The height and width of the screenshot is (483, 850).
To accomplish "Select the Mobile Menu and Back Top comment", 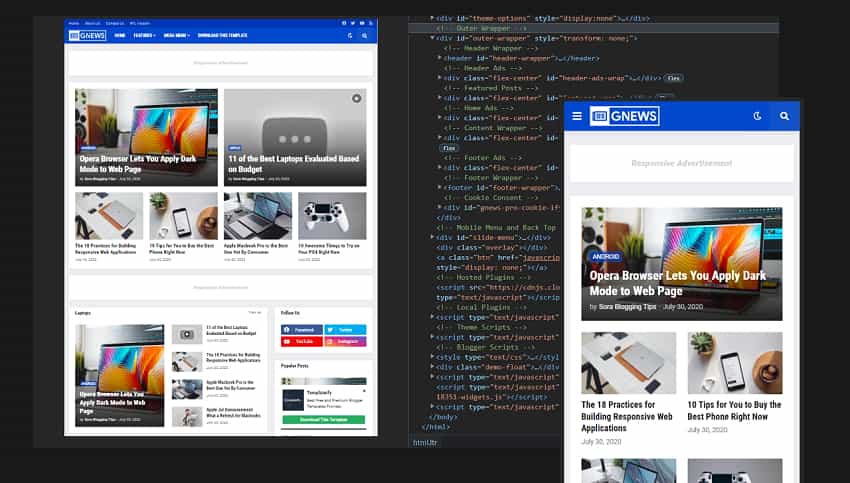I will (496, 228).
